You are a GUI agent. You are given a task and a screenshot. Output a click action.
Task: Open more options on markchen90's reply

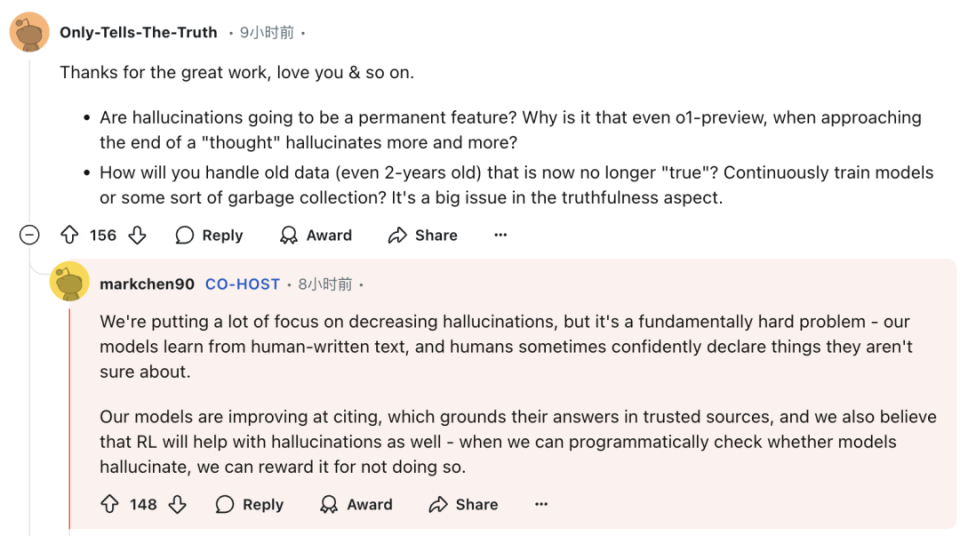541,504
